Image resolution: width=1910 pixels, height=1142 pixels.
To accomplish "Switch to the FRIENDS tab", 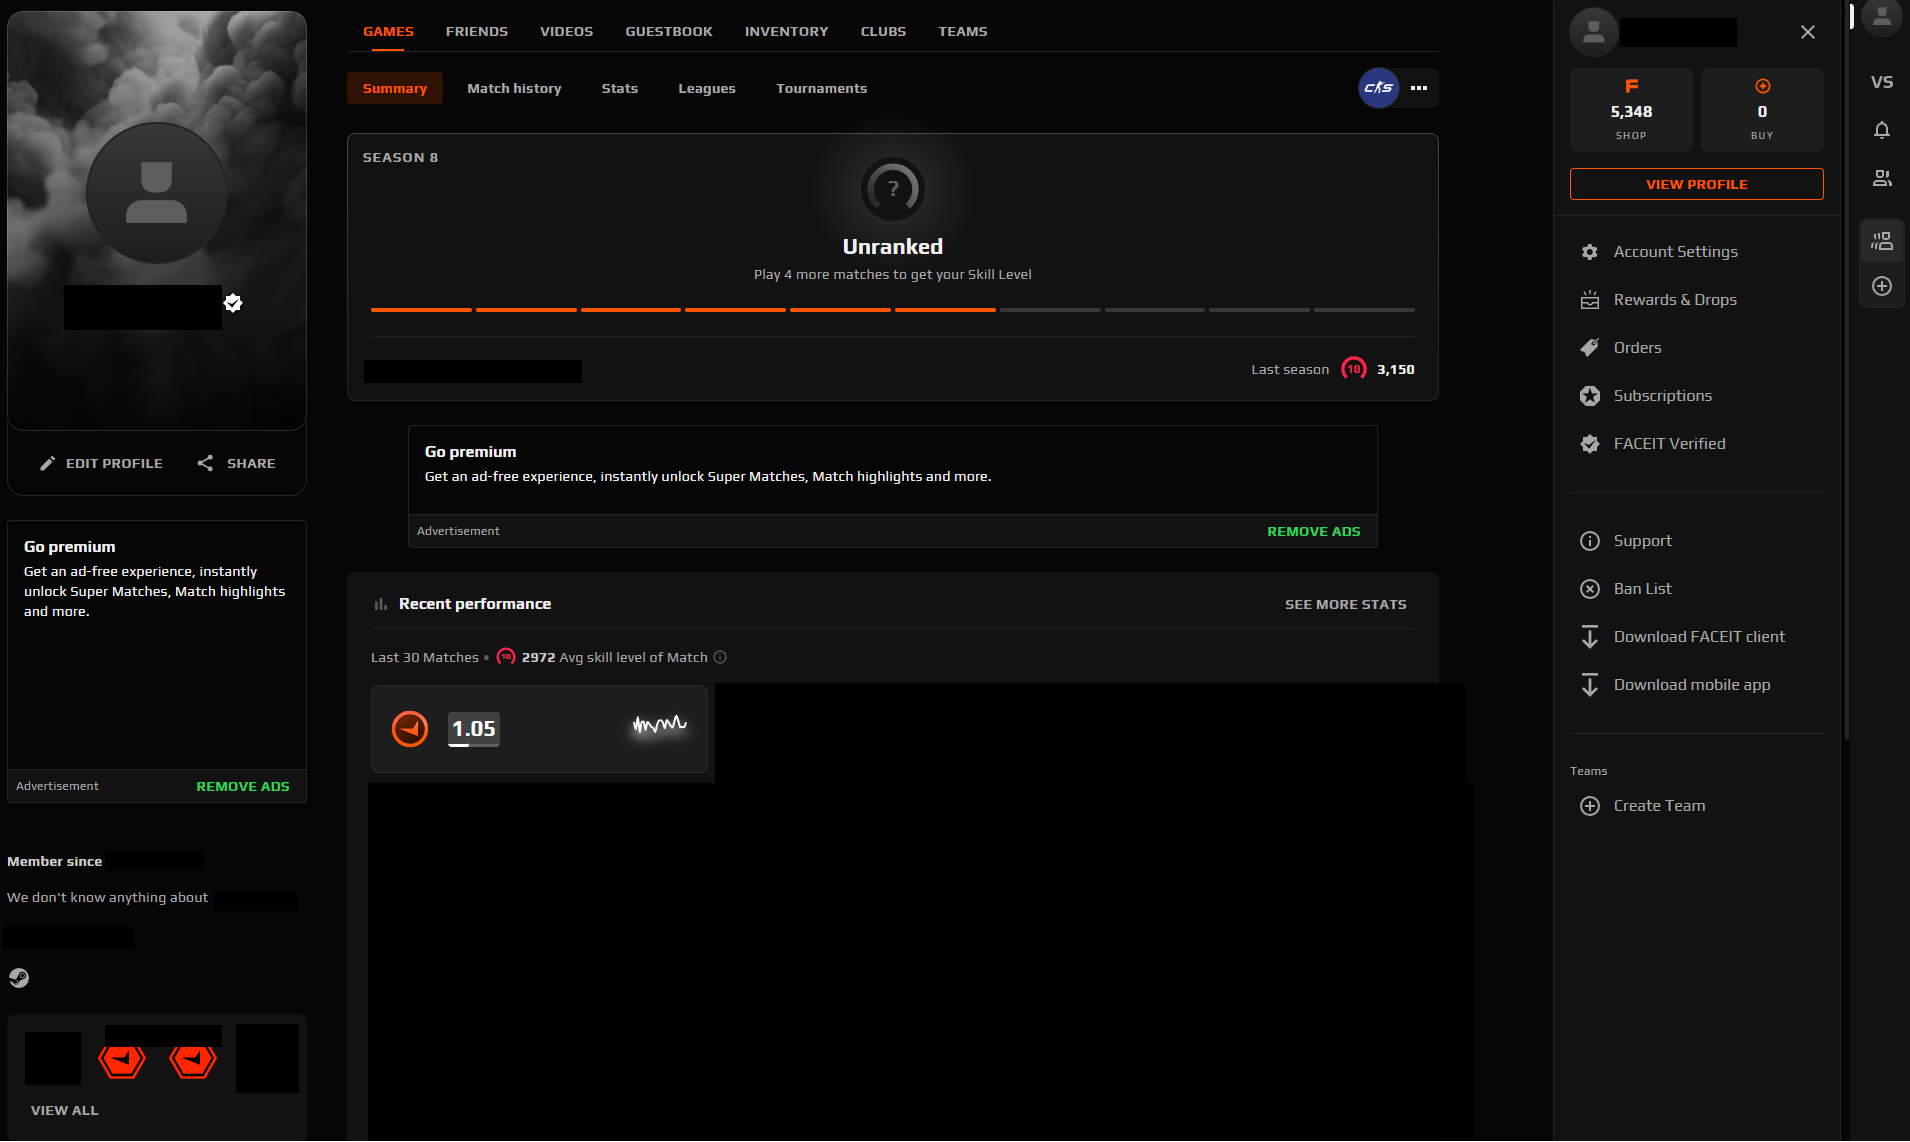I will pos(476,31).
